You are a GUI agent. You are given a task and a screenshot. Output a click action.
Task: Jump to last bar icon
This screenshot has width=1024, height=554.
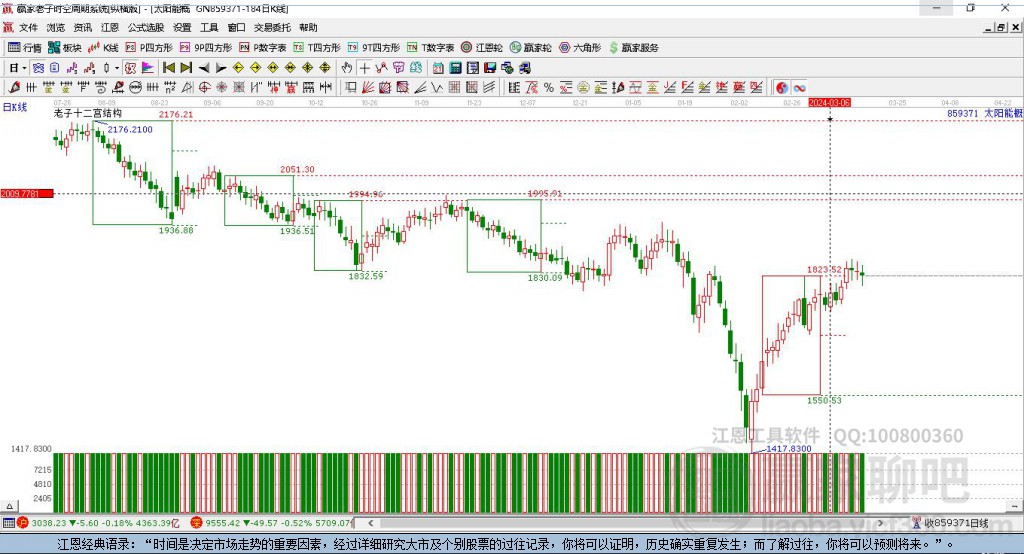pos(186,68)
